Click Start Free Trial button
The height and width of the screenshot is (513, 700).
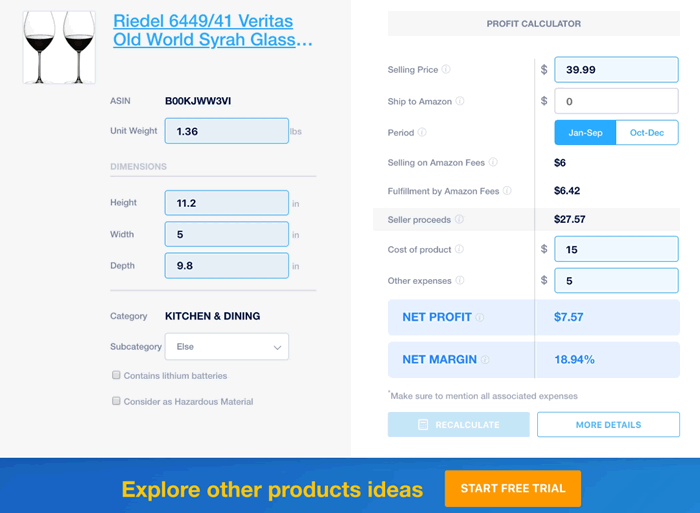click(x=513, y=488)
